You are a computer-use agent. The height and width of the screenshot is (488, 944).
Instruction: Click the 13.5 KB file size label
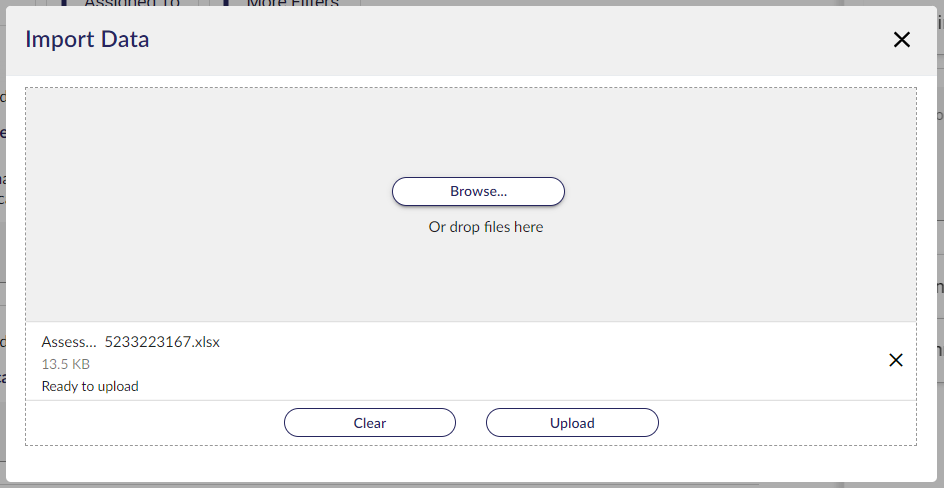coord(66,364)
